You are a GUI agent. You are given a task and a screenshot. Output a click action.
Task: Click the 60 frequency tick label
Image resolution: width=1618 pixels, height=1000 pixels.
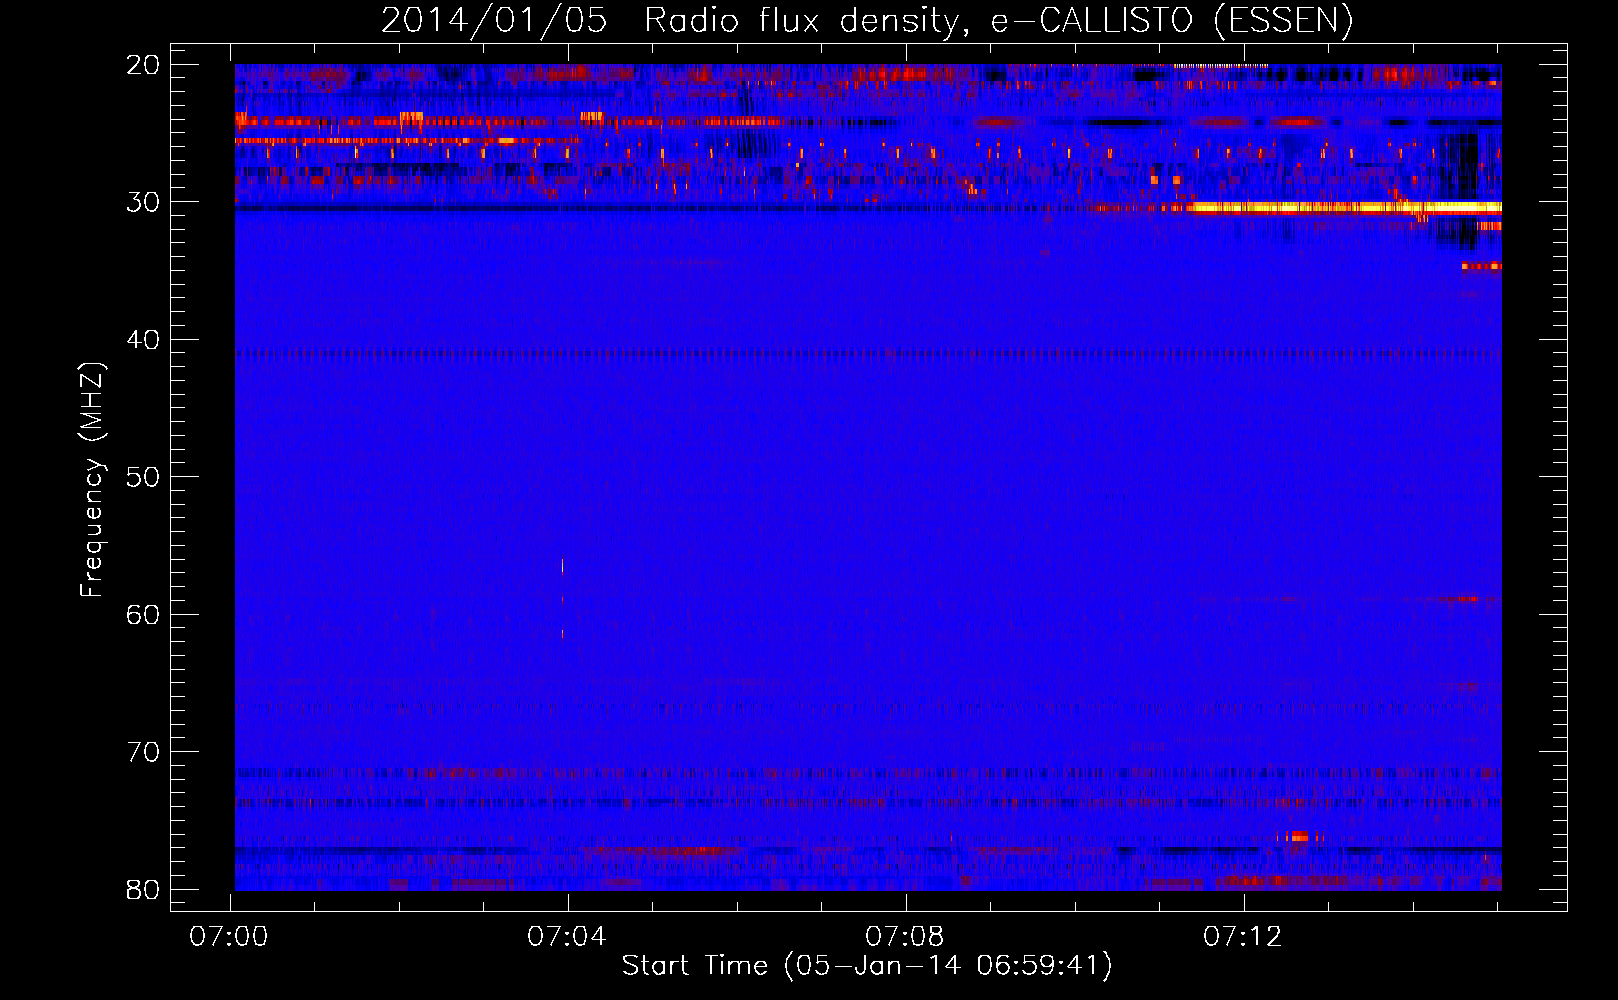(x=143, y=614)
